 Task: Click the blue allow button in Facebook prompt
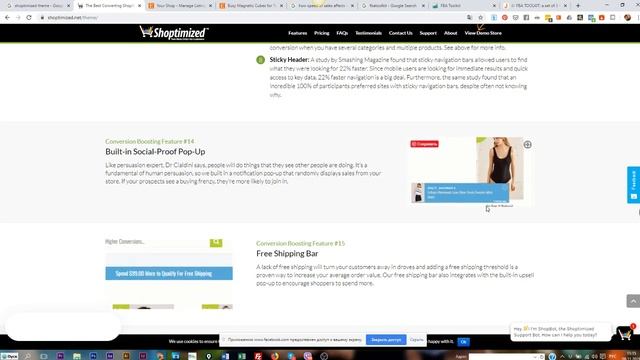386,340
